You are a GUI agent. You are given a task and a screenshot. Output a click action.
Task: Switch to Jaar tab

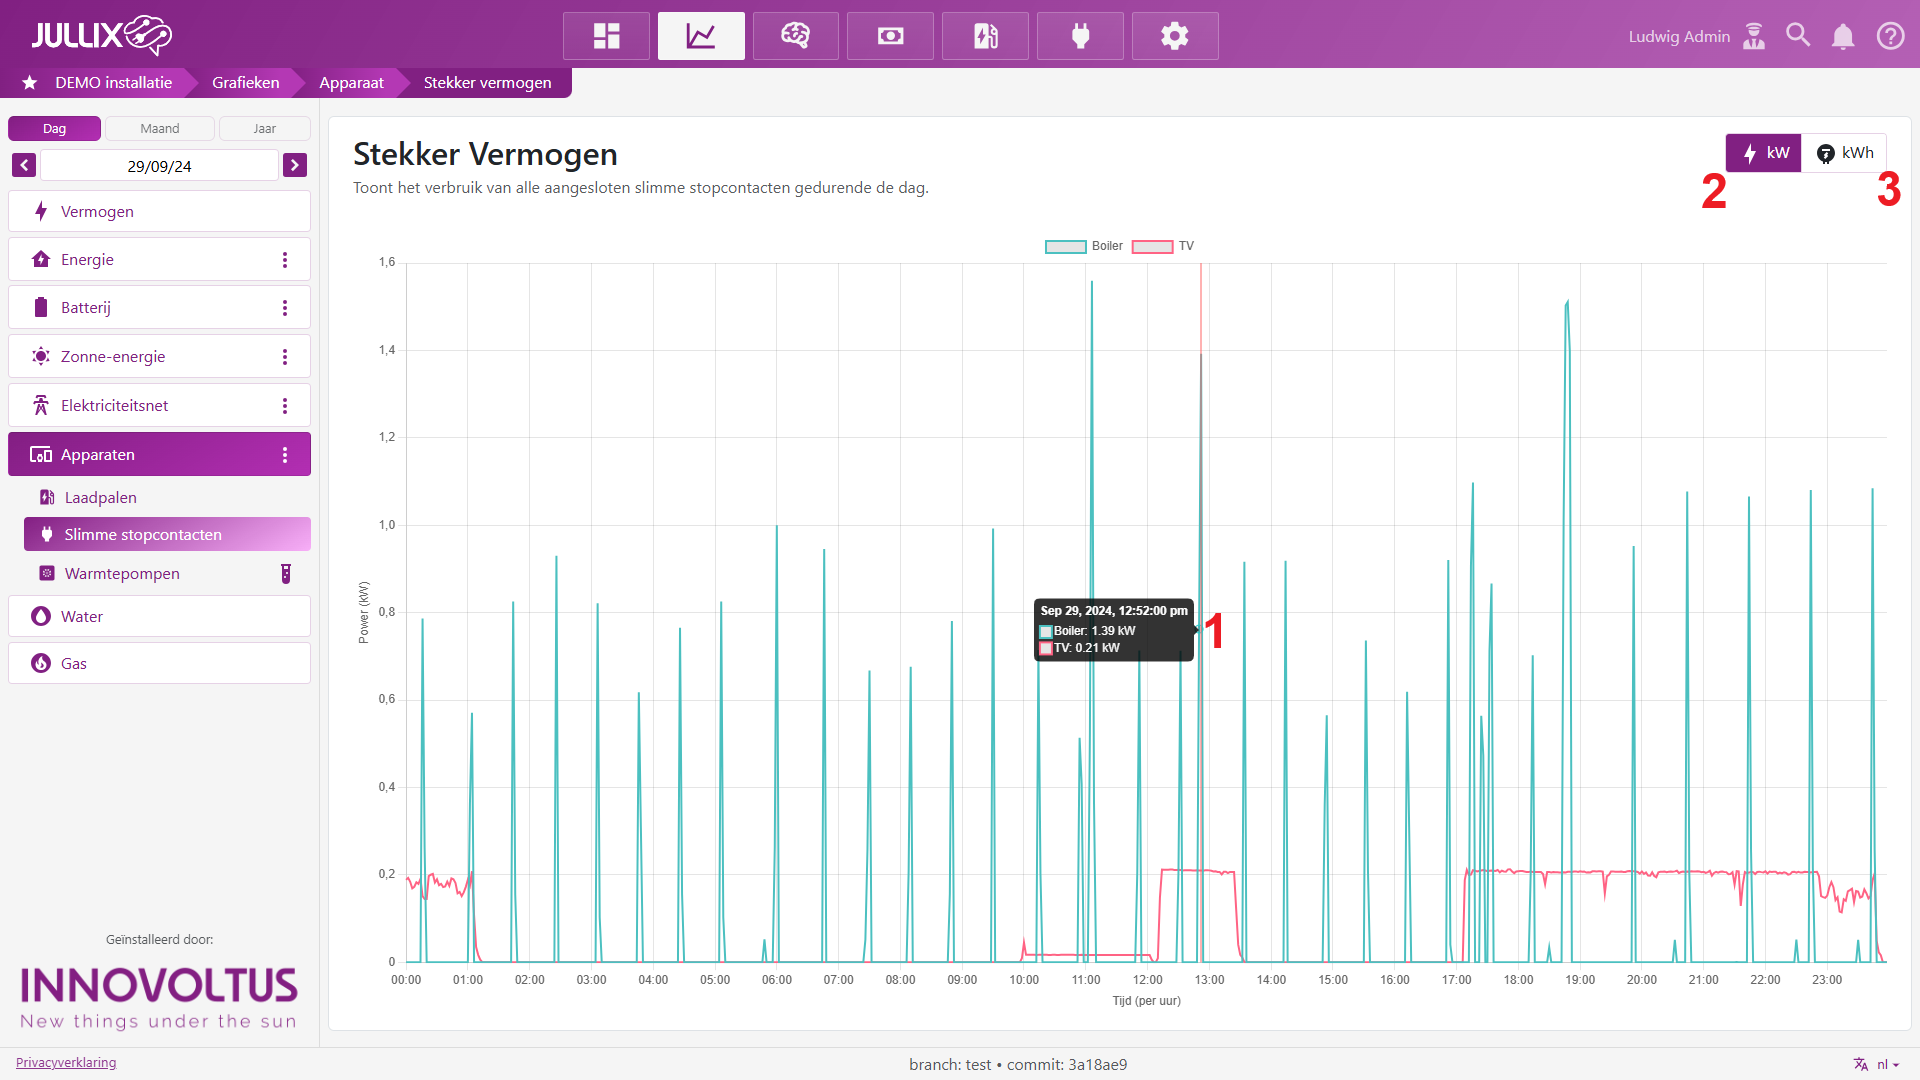coord(264,128)
